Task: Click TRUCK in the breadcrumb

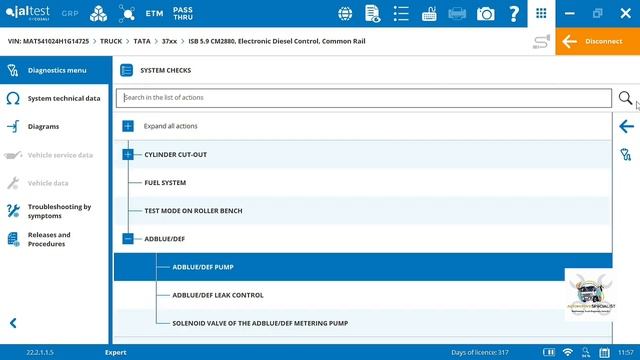Action: [111, 41]
